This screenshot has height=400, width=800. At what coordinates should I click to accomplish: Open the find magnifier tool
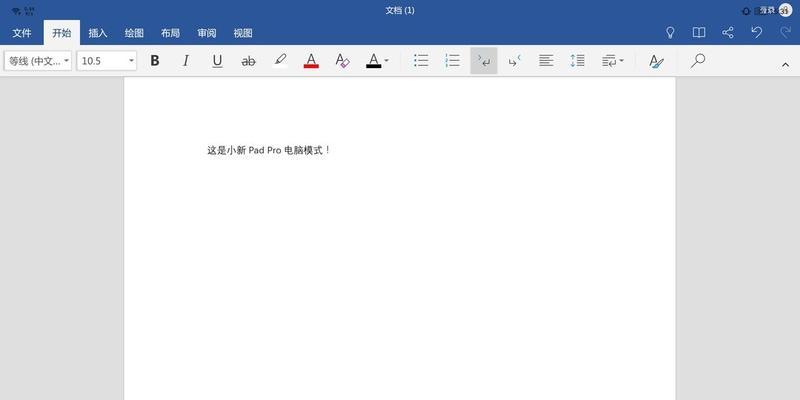697,61
